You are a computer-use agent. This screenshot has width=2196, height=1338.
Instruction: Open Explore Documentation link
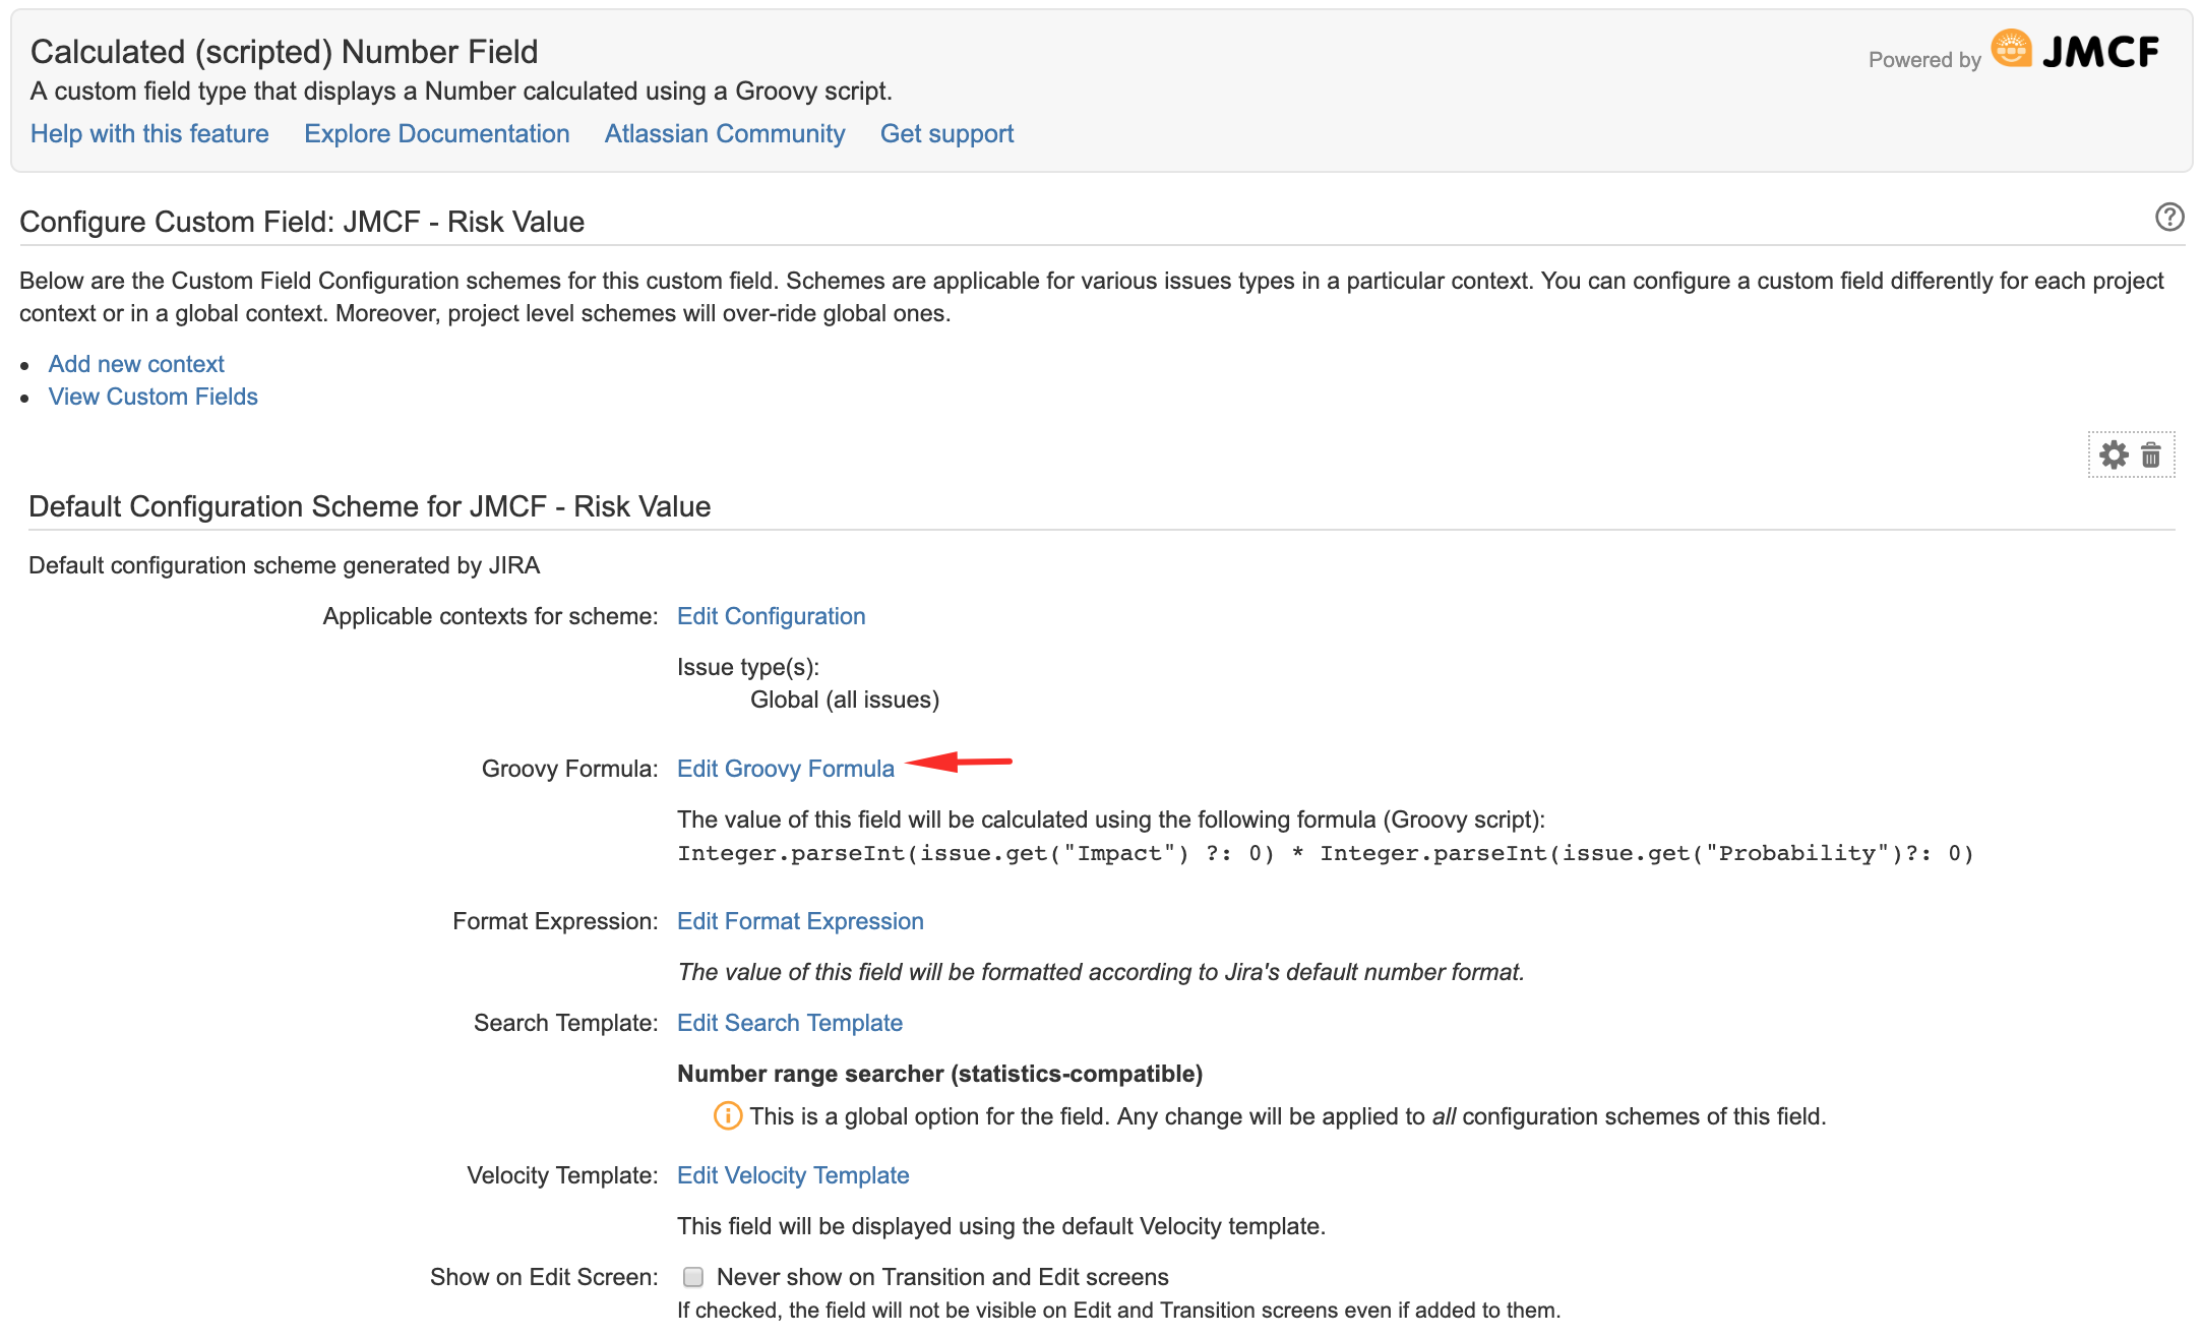[436, 134]
